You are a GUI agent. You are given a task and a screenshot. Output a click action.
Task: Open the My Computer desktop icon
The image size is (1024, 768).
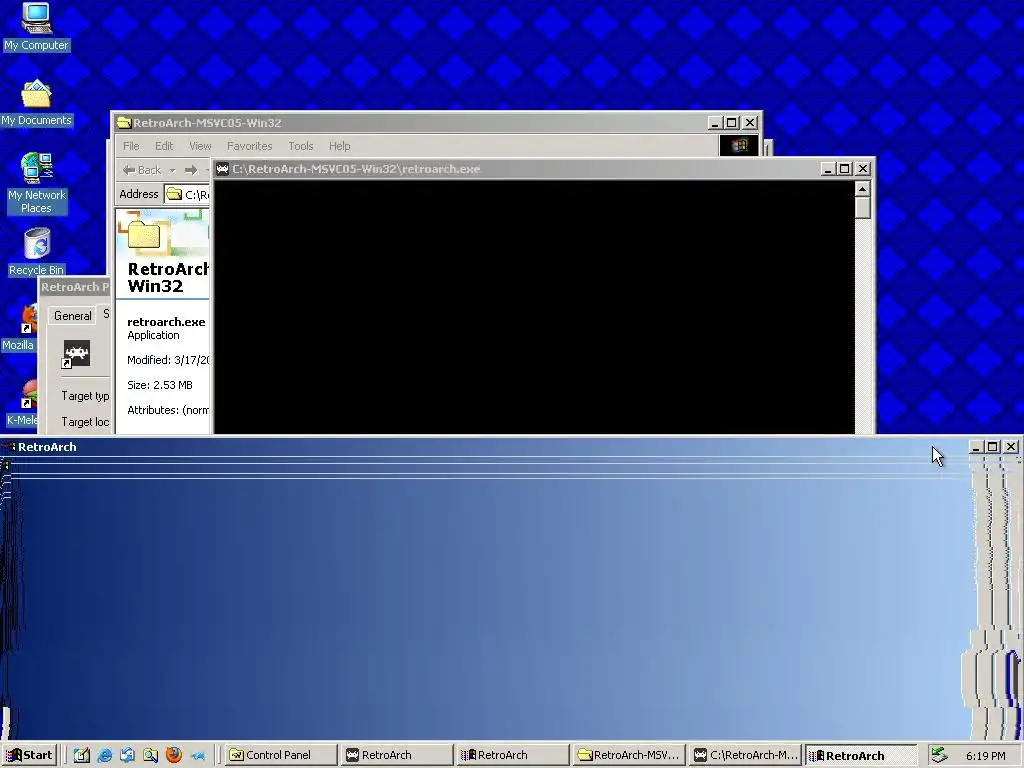click(36, 26)
